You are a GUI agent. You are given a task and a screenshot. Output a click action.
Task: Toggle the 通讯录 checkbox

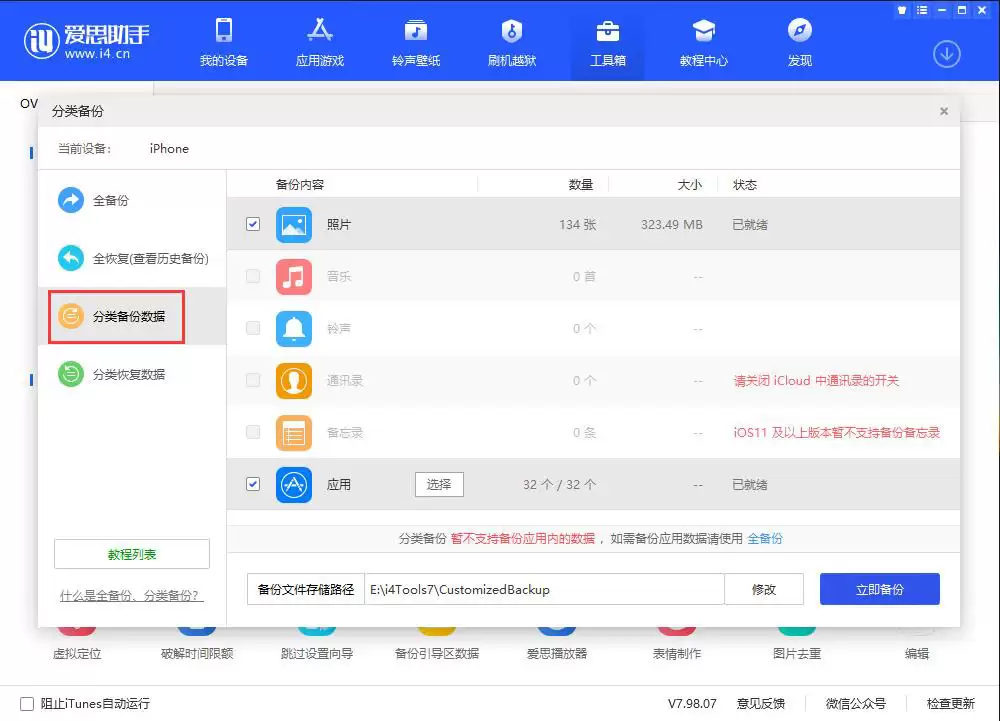point(253,381)
